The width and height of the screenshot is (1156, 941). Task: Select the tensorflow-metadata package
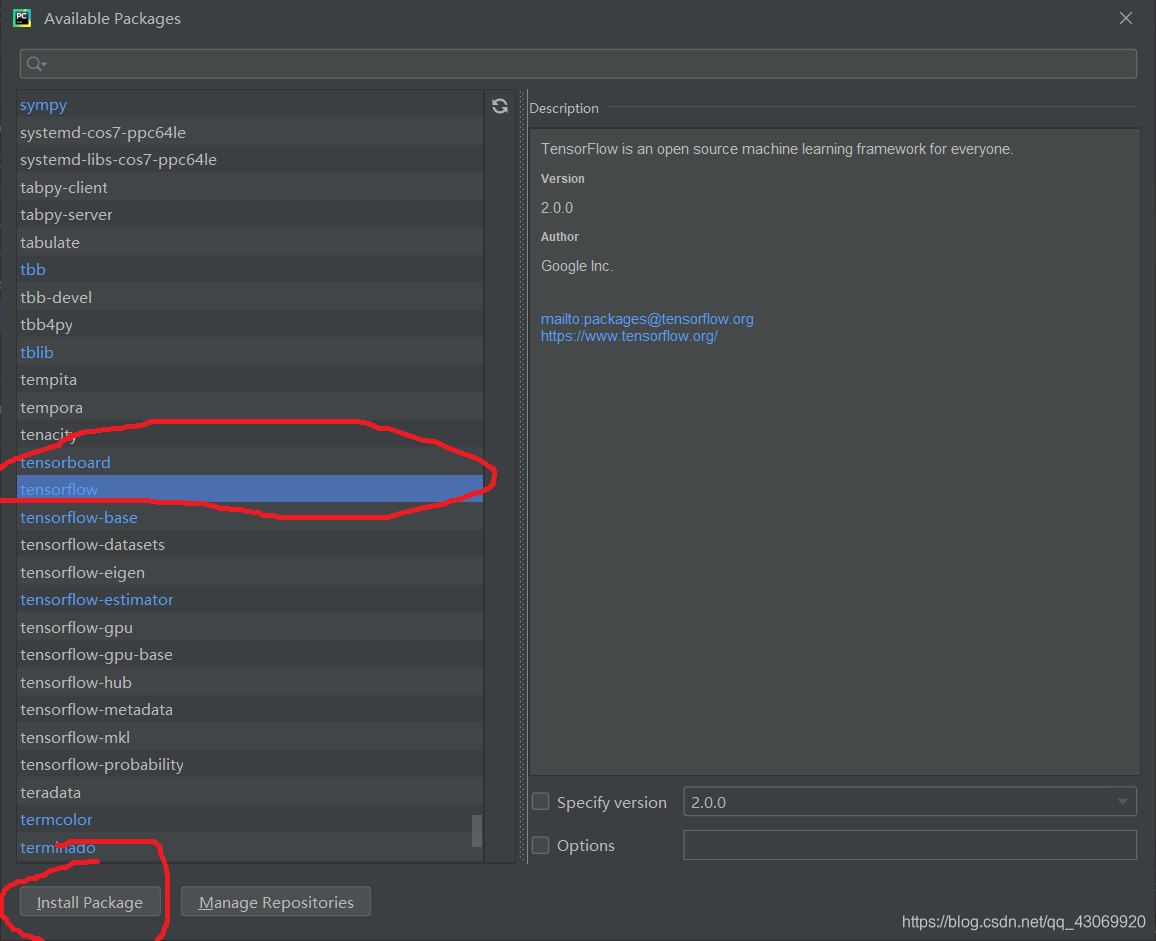[250, 709]
